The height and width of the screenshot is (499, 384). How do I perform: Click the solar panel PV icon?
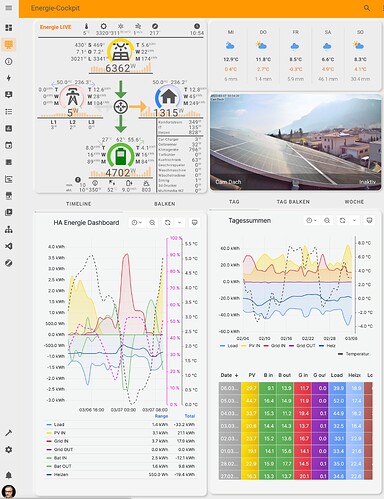point(121,51)
